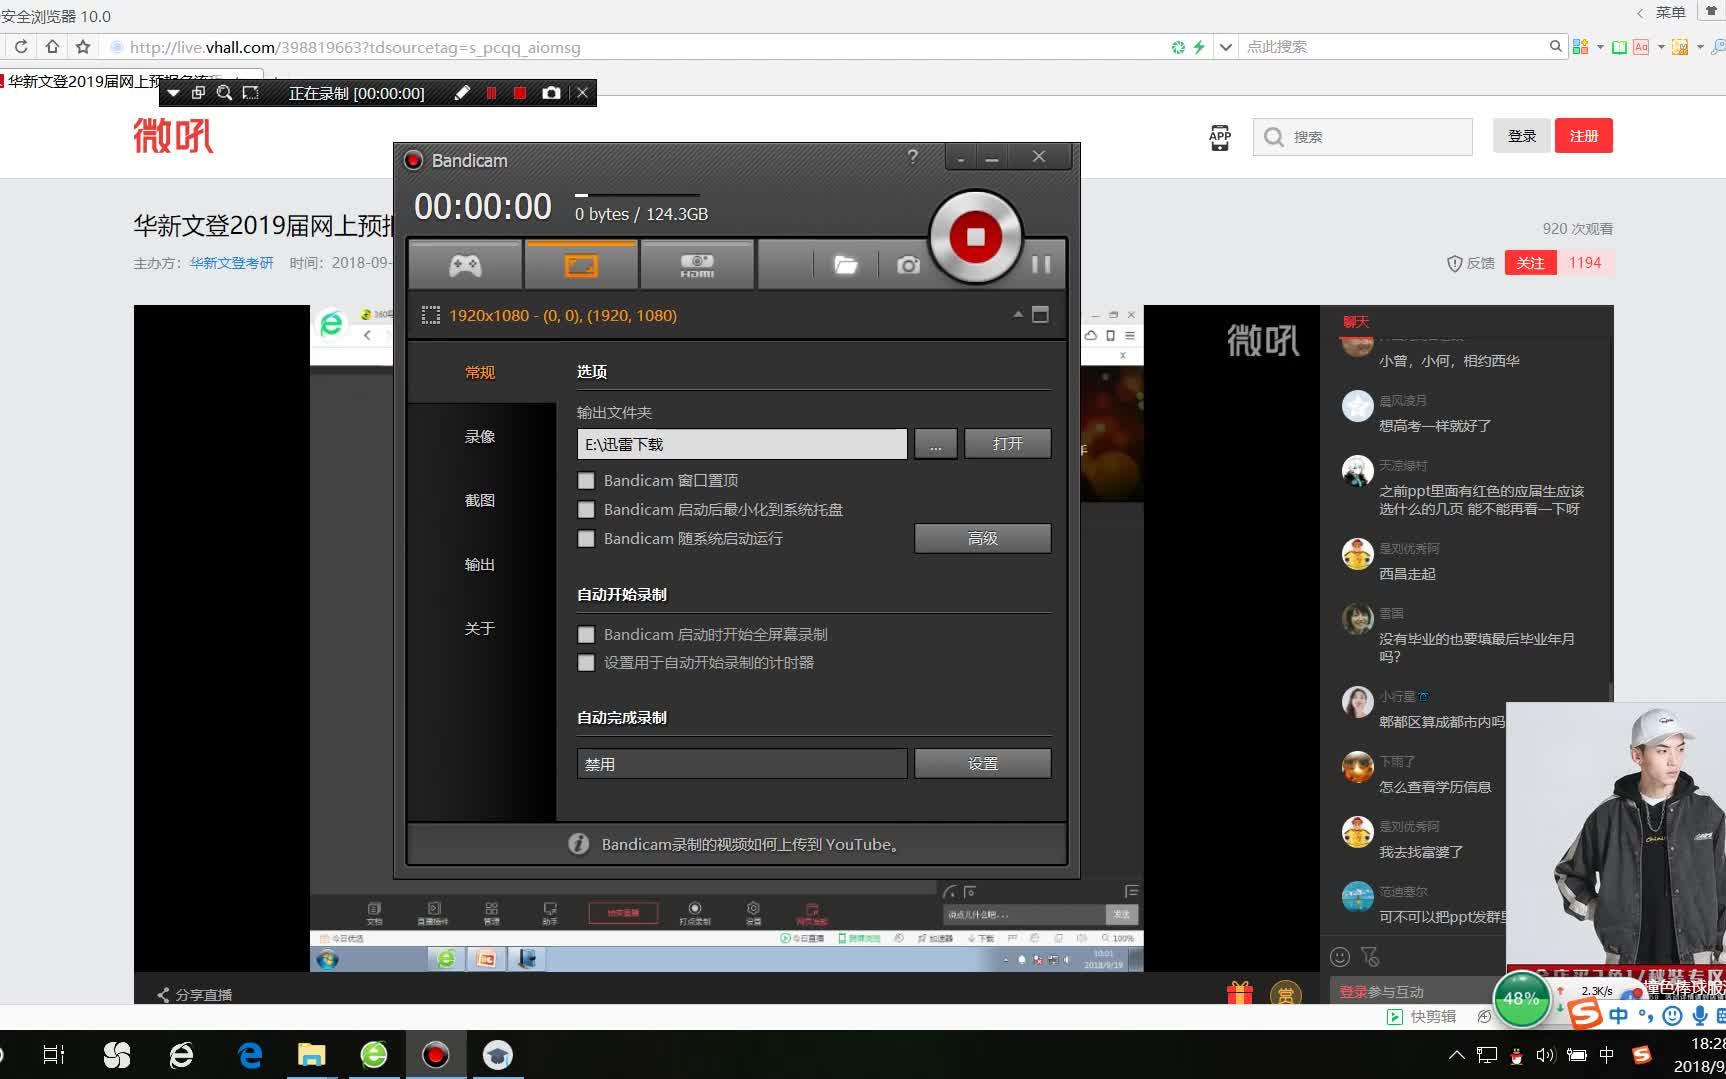This screenshot has width=1726, height=1079.
Task: Click the browser 点此搜索 search box
Action: (x=1395, y=47)
